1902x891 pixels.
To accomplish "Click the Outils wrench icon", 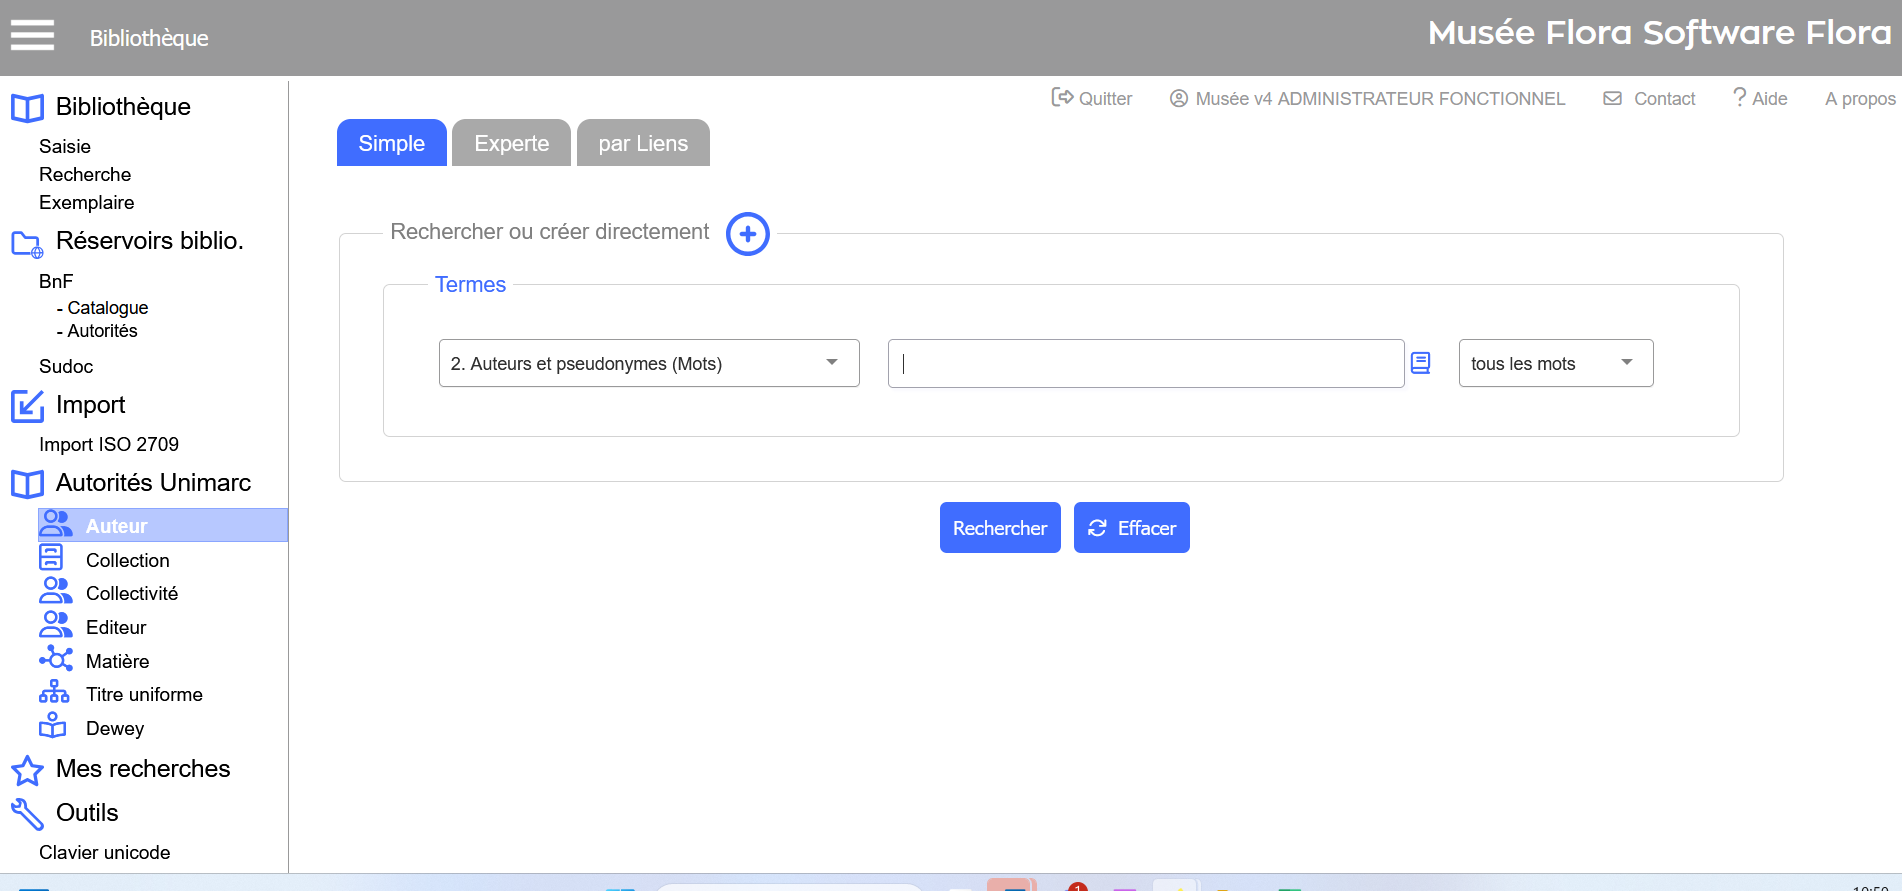I will point(27,814).
